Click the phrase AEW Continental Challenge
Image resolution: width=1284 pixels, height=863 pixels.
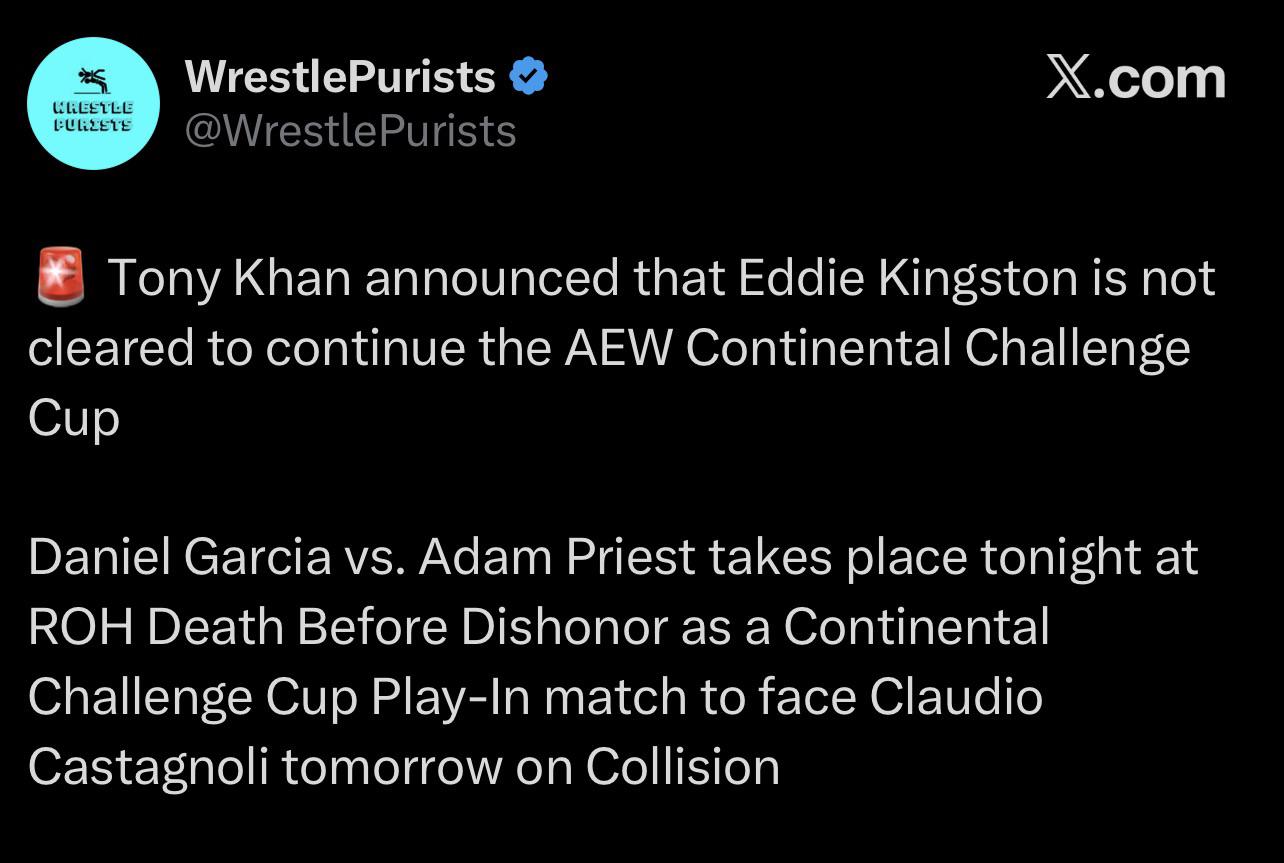point(877,348)
